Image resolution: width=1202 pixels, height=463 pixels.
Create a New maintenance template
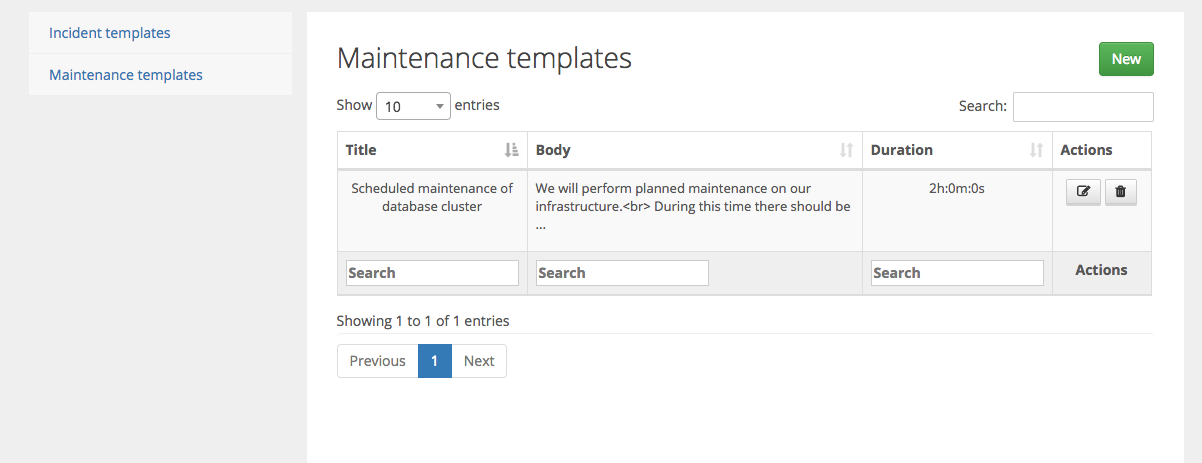pos(1126,59)
